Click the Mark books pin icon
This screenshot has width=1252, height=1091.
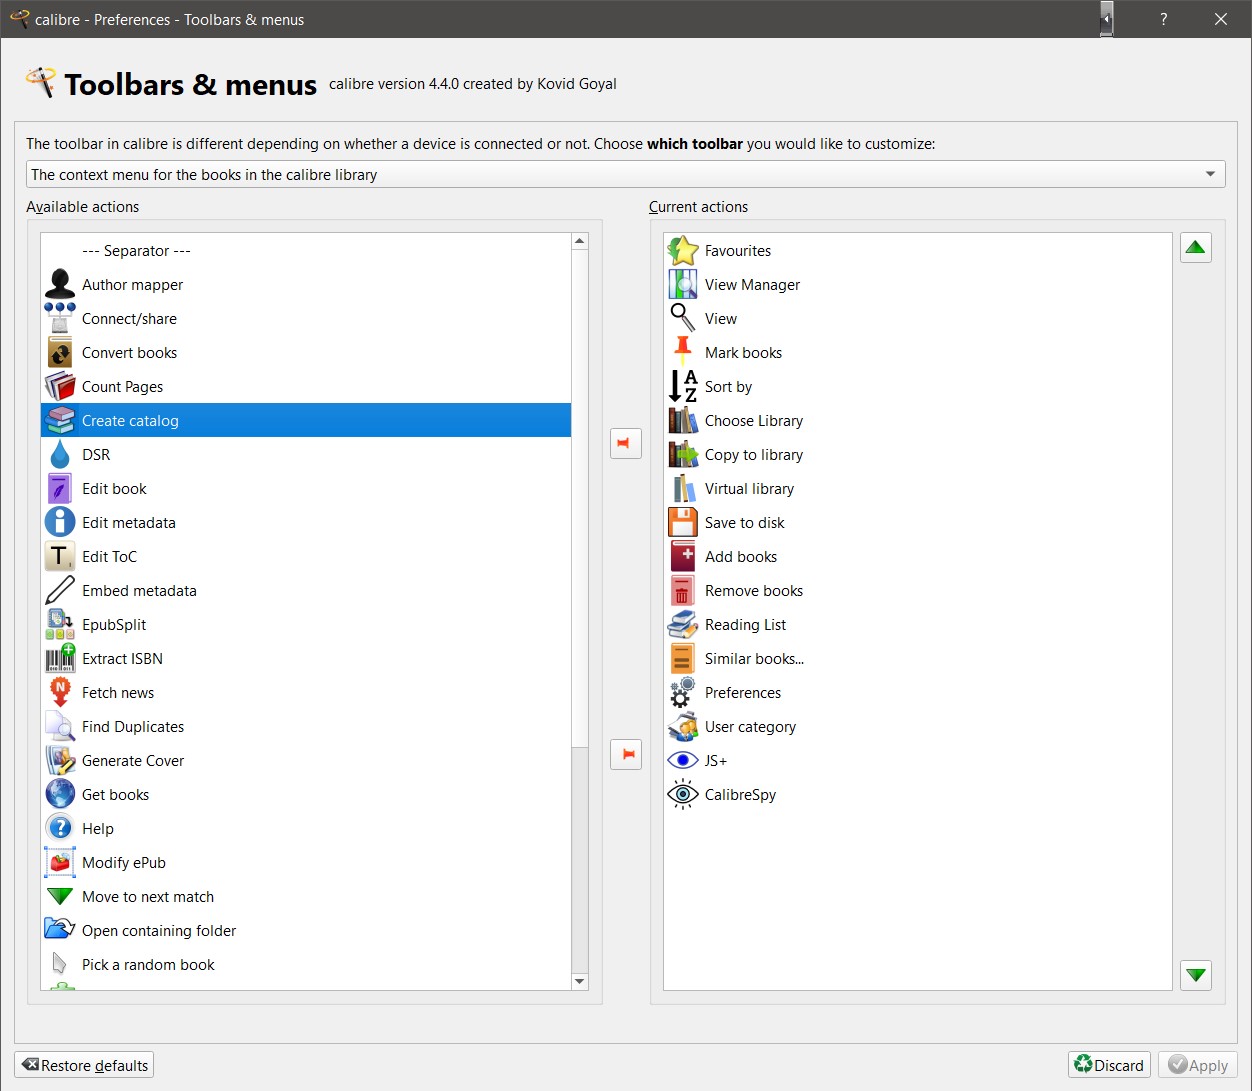(x=683, y=352)
